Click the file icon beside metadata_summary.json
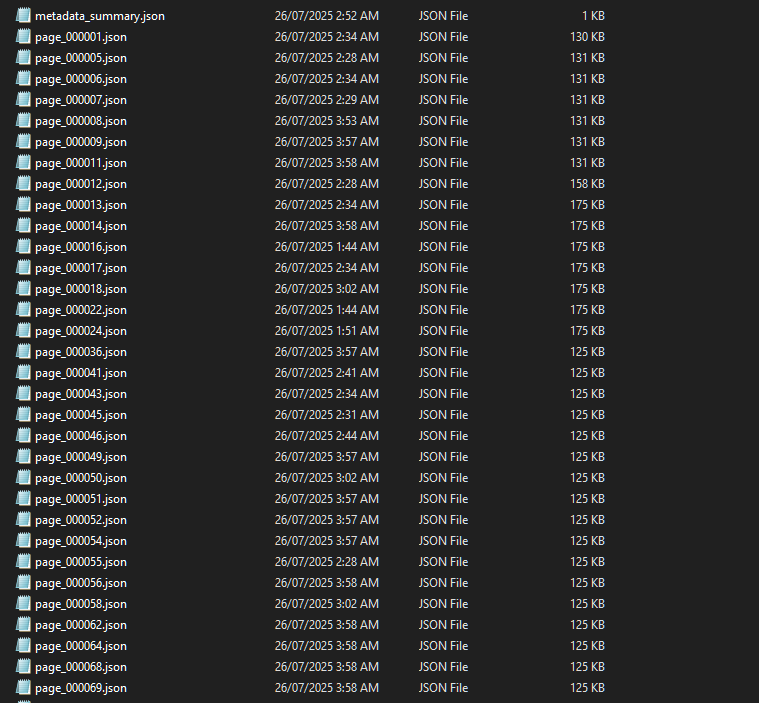This screenshot has height=703, width=759. [23, 15]
